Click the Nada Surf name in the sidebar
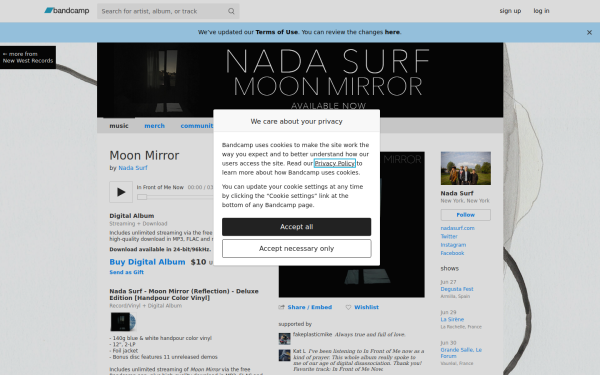Viewport: 600px width, 375px height. (457, 193)
